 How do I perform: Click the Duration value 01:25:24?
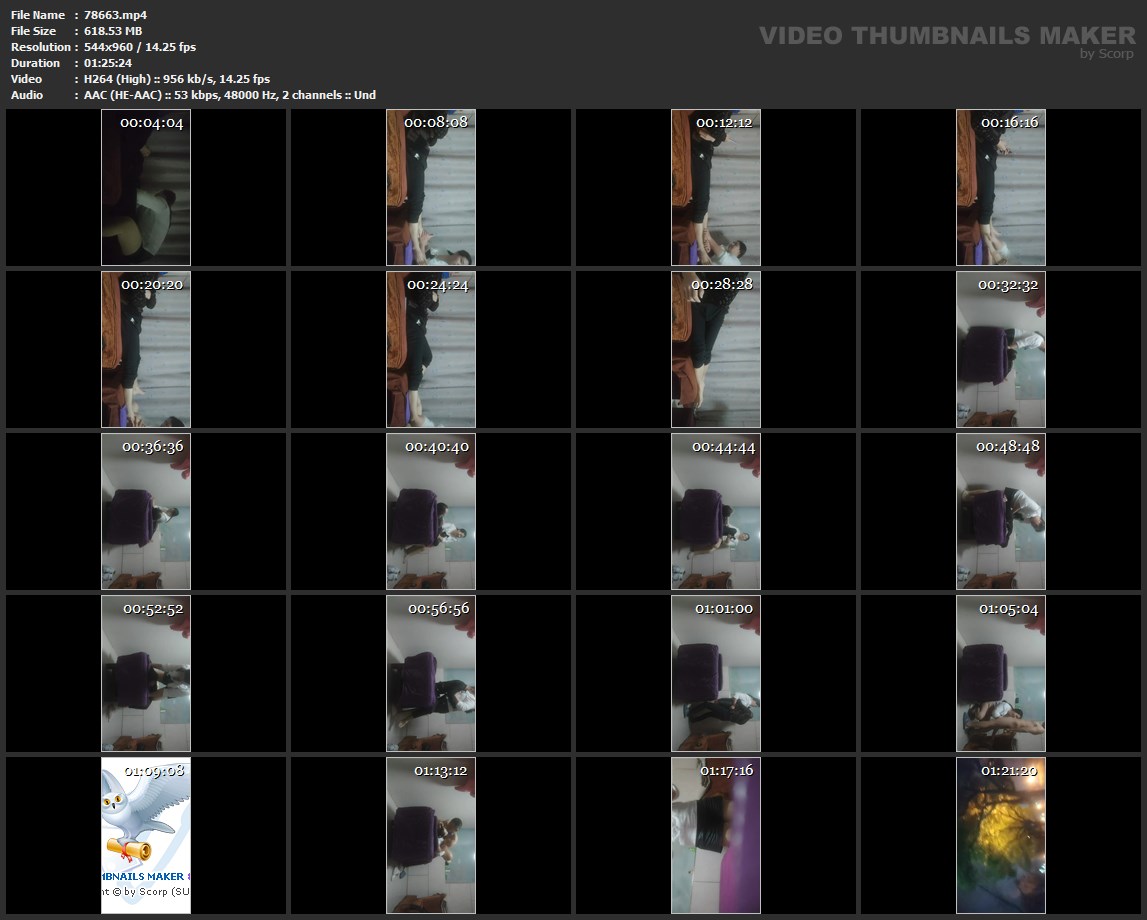tap(108, 63)
